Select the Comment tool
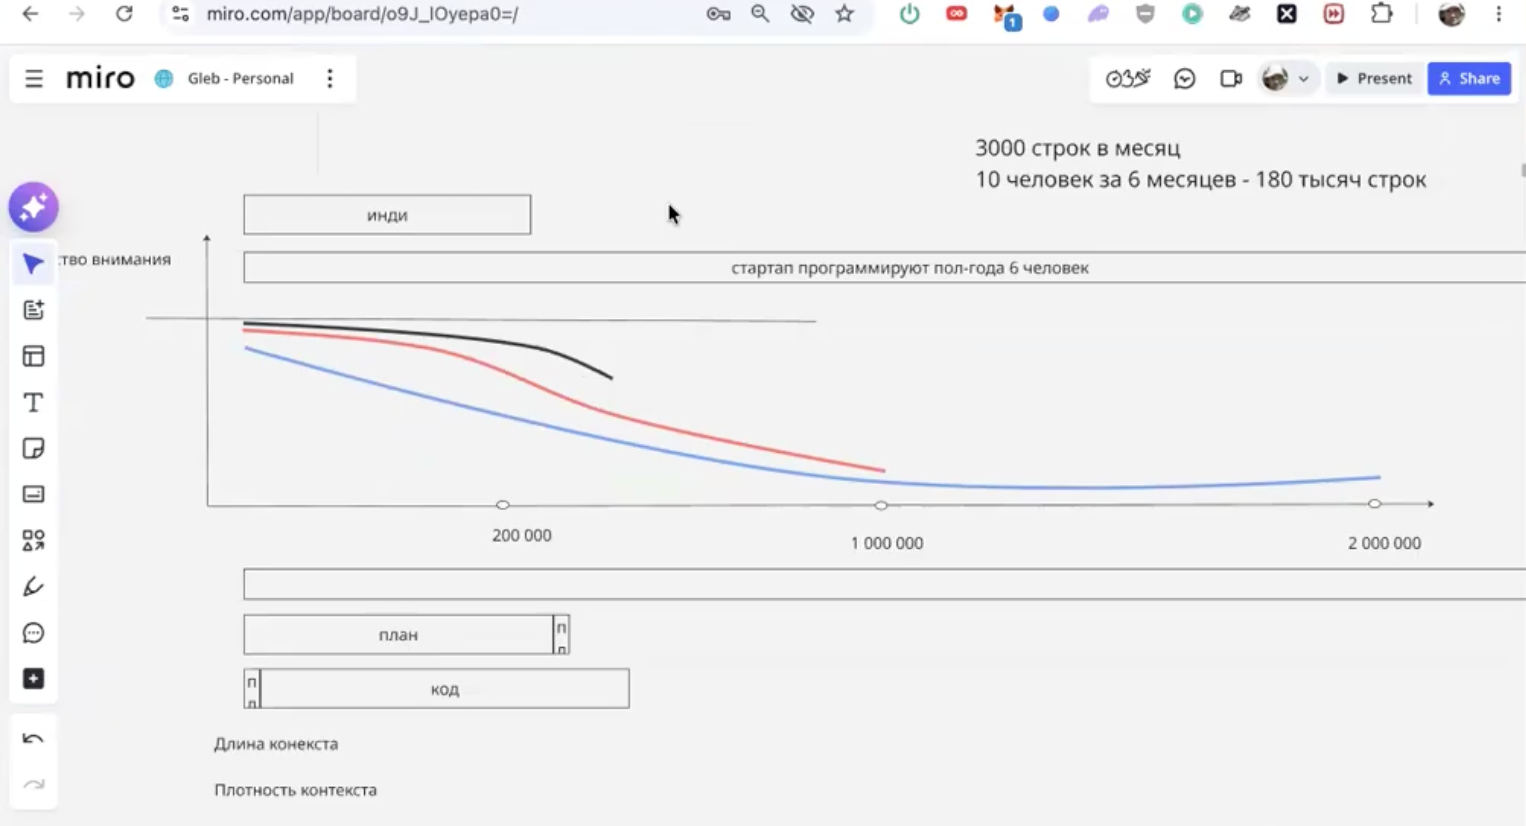This screenshot has height=826, width=1526. pyautogui.click(x=33, y=633)
